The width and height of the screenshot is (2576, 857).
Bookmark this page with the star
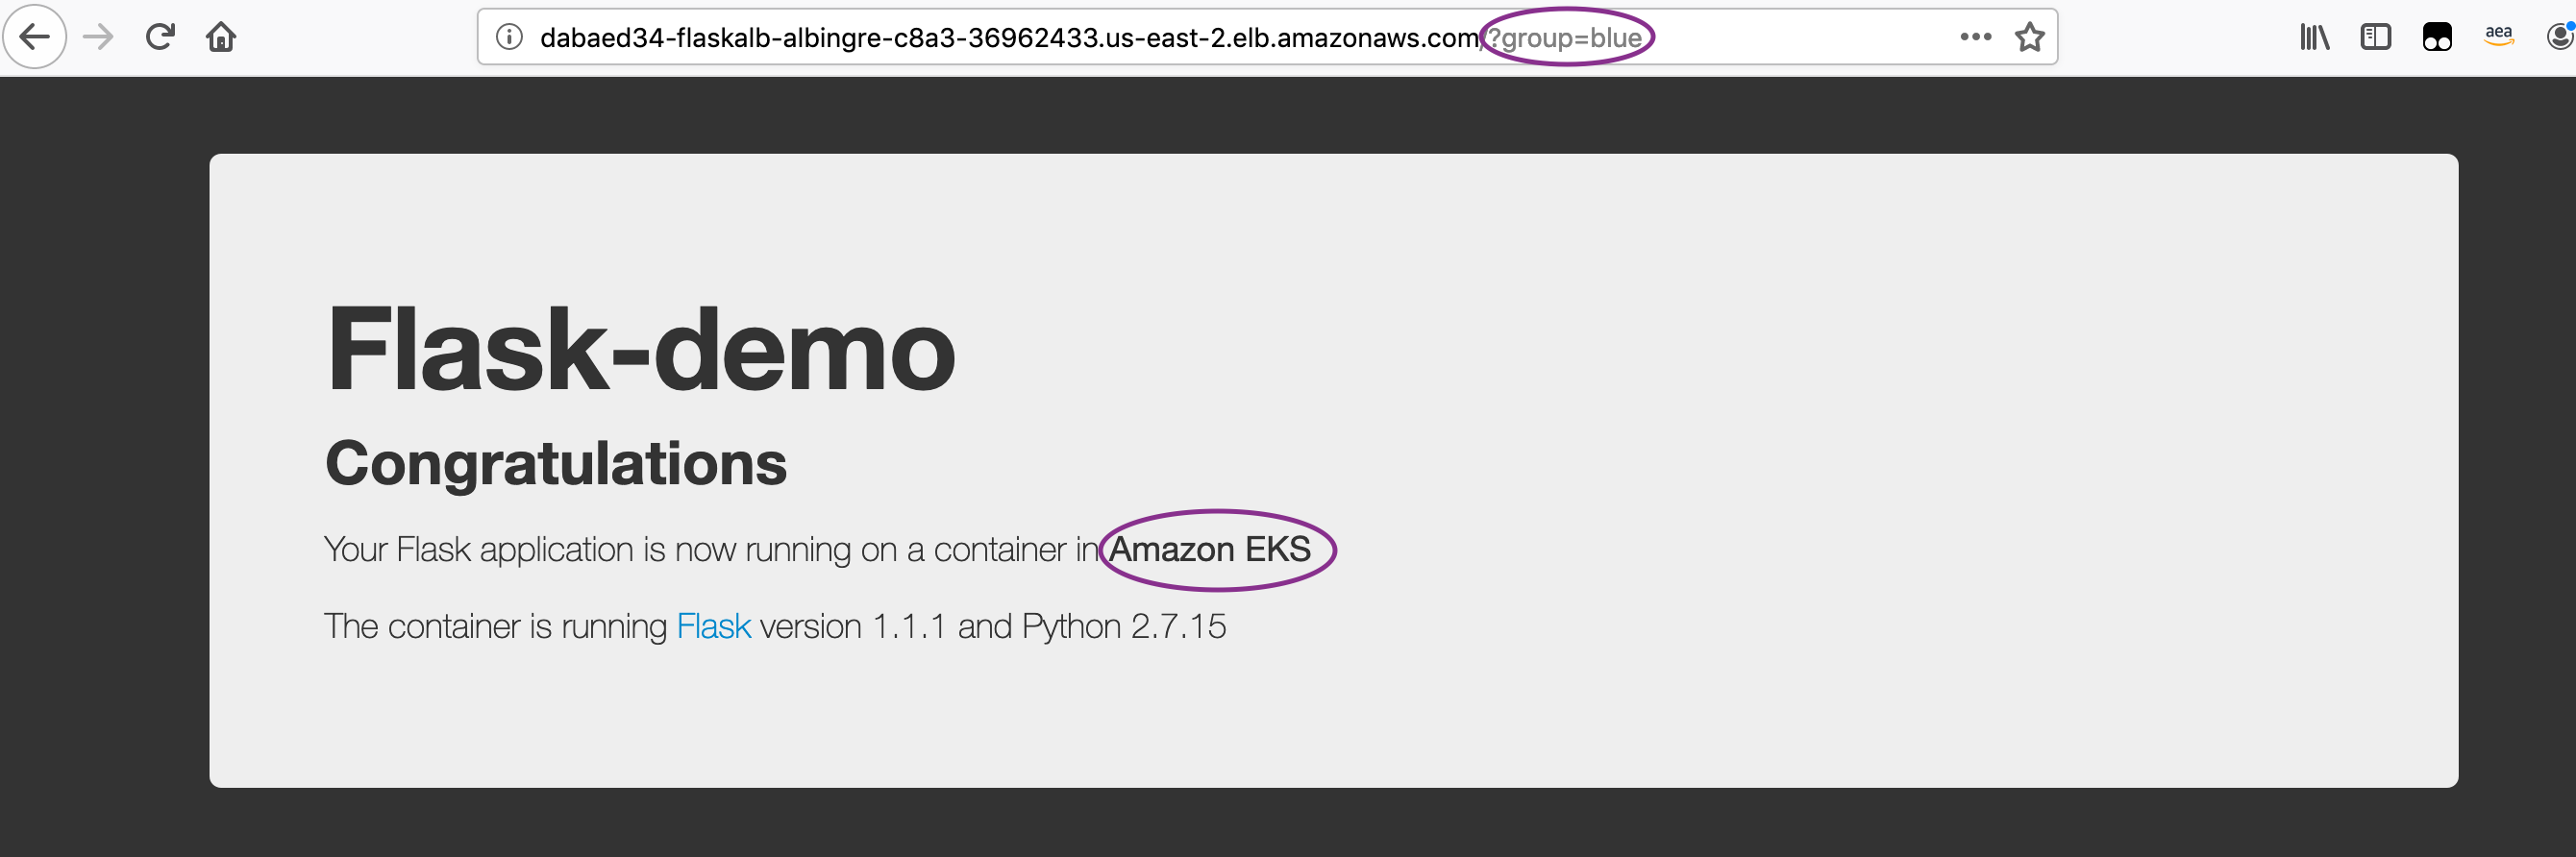point(2029,37)
